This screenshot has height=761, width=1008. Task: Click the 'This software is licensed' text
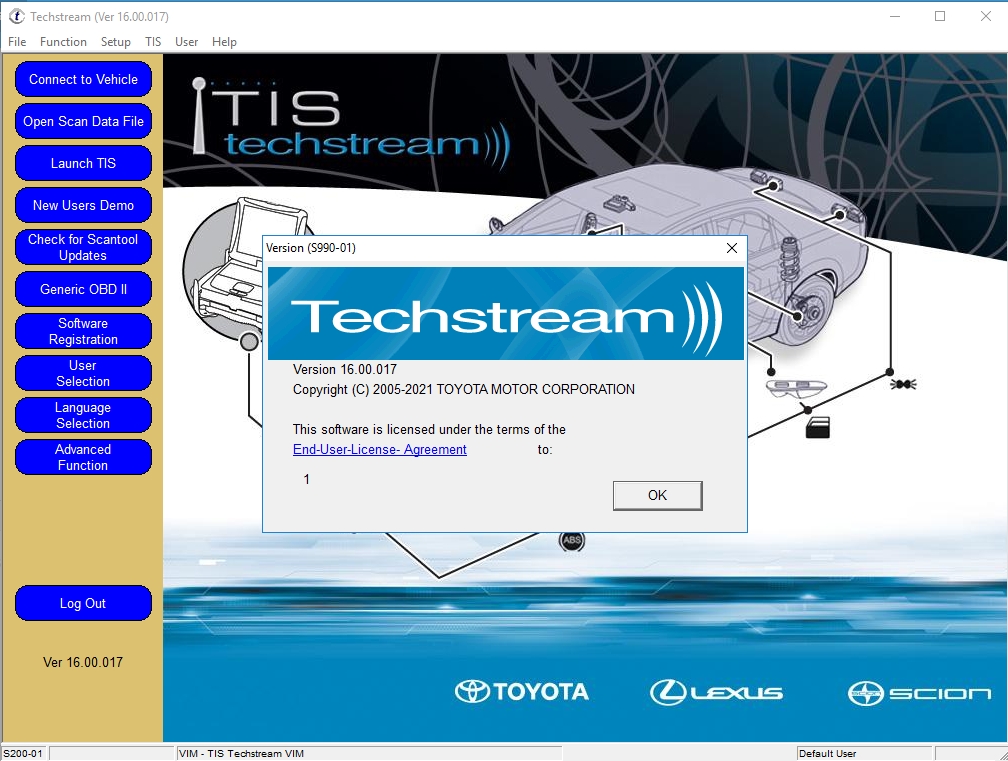(x=429, y=429)
